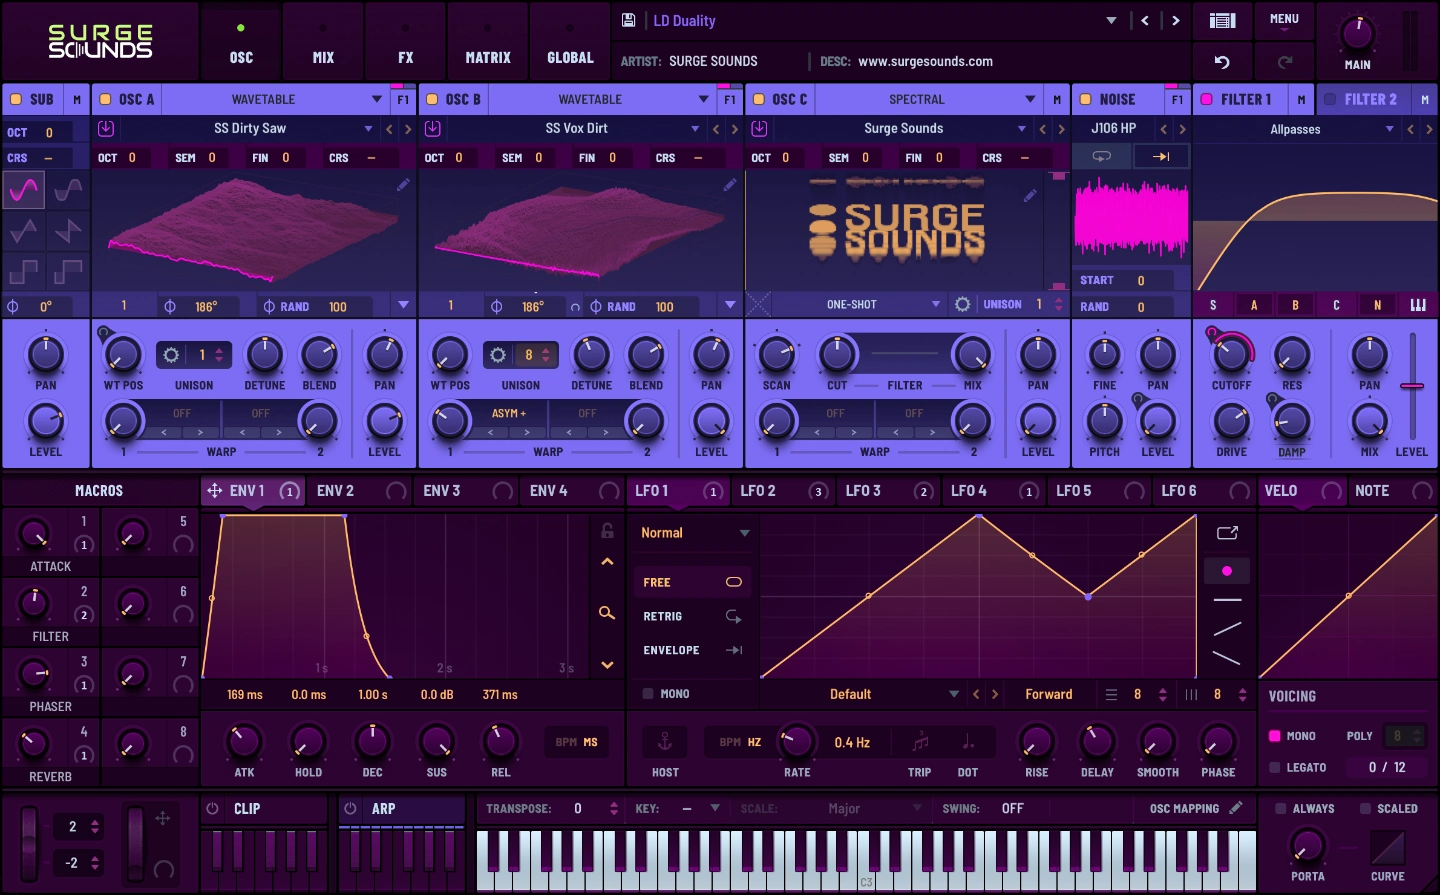1440x895 pixels.
Task: Go to next preset arrow
Action: pos(1176,20)
